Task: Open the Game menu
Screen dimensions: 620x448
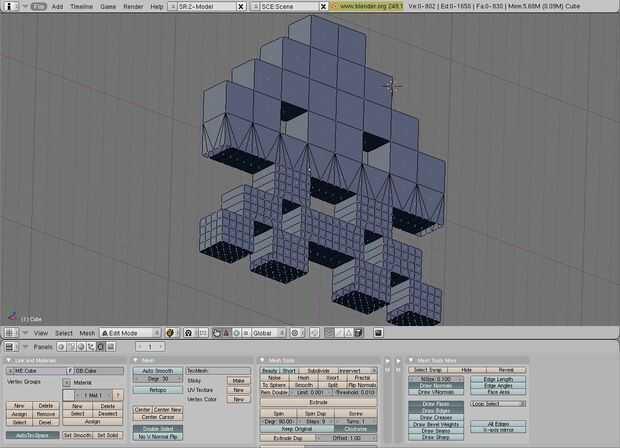Action: (x=108, y=6)
